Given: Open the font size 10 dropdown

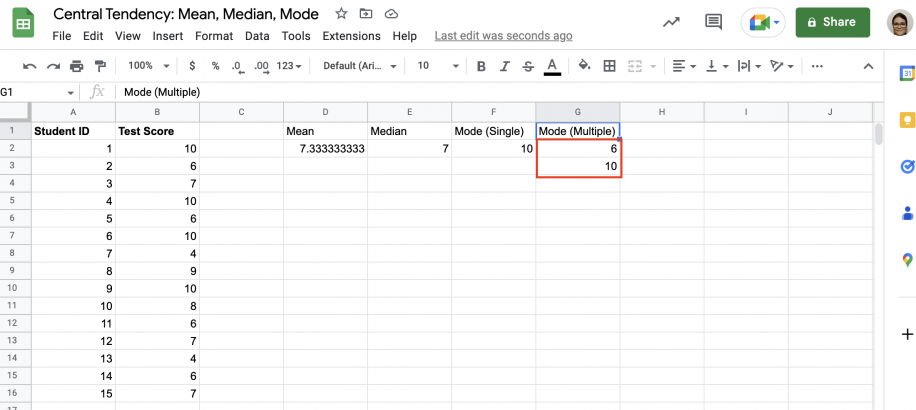Looking at the screenshot, I should pos(438,66).
